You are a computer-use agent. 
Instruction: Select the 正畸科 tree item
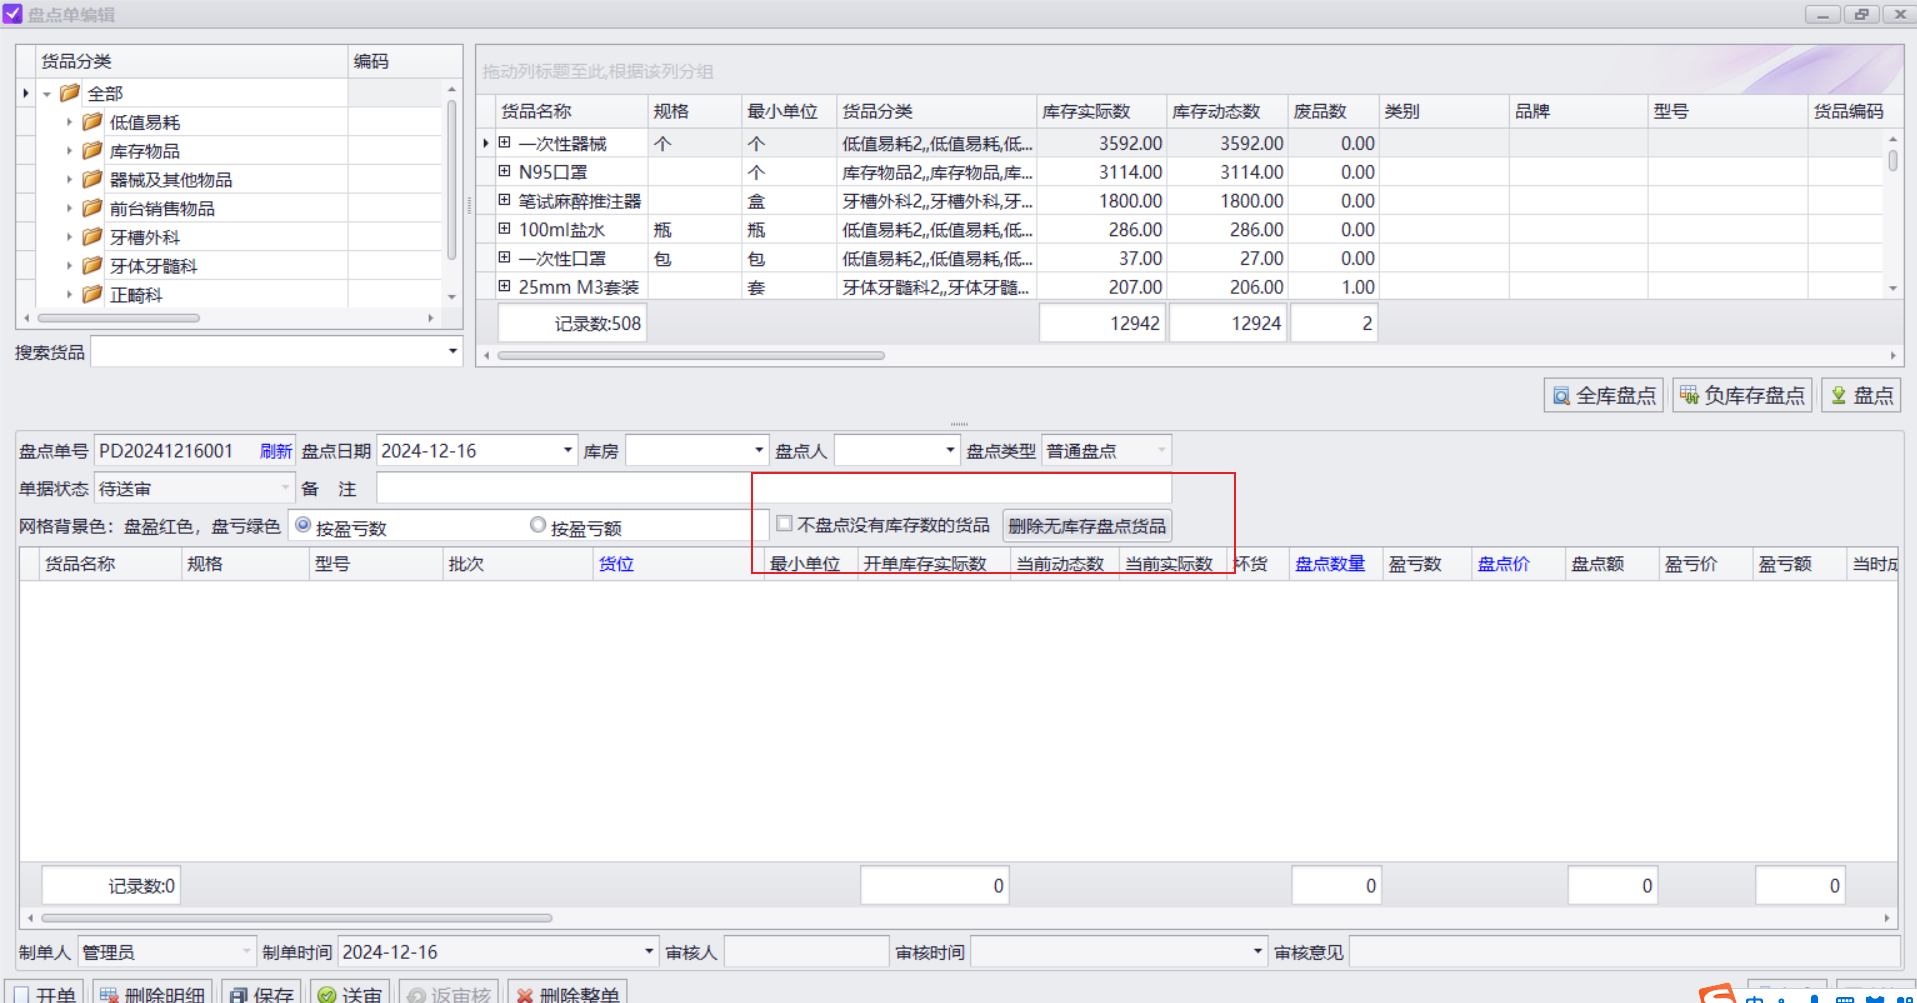(x=136, y=295)
